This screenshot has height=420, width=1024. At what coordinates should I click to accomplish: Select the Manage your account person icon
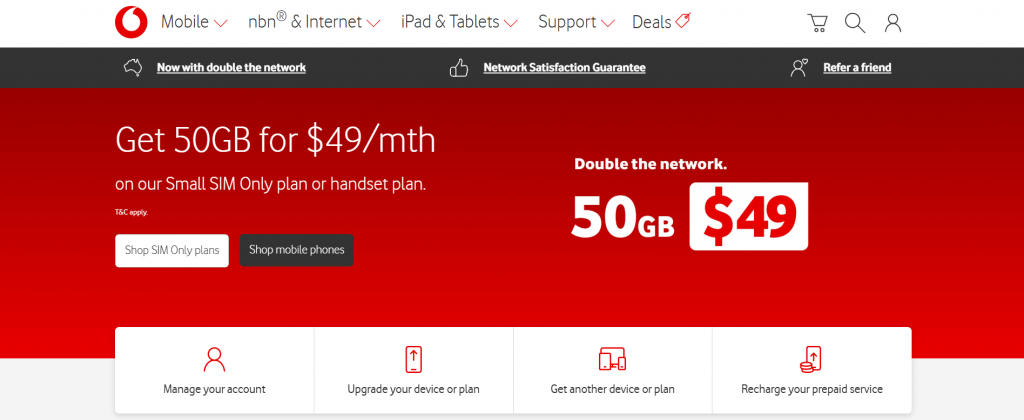coord(214,360)
